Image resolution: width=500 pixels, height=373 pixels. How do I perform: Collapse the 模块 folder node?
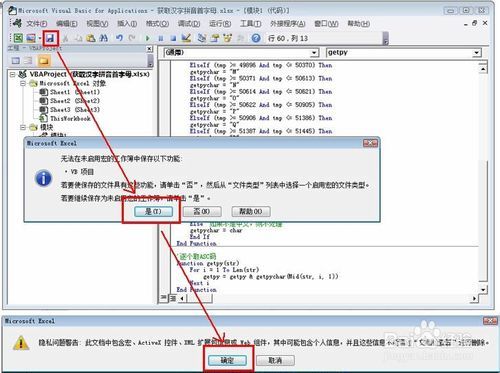[23, 127]
